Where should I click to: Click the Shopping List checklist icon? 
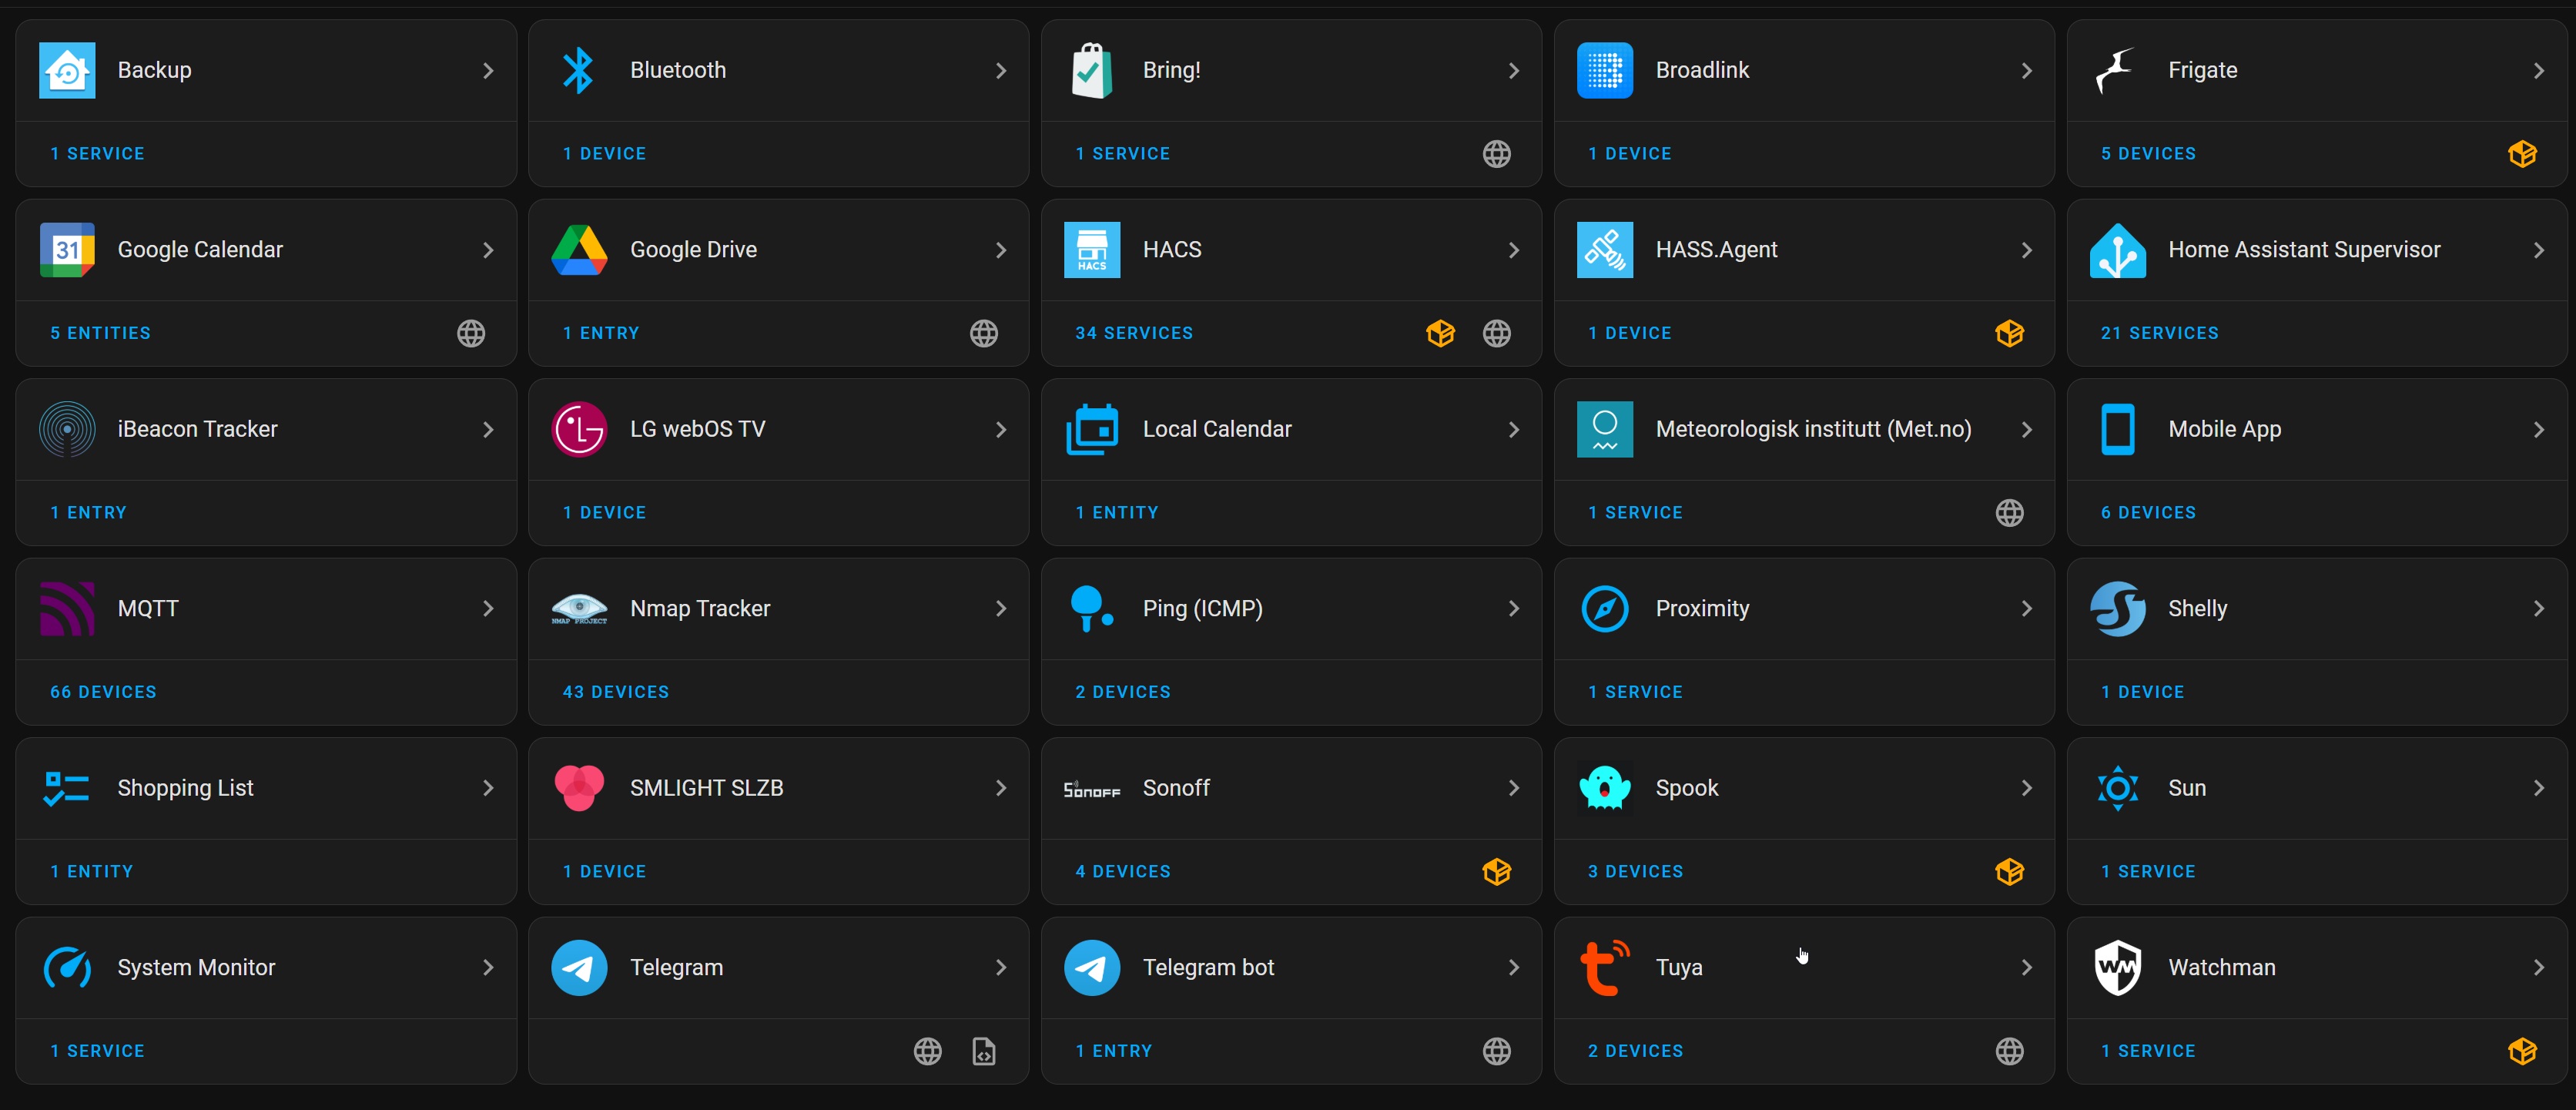point(67,788)
